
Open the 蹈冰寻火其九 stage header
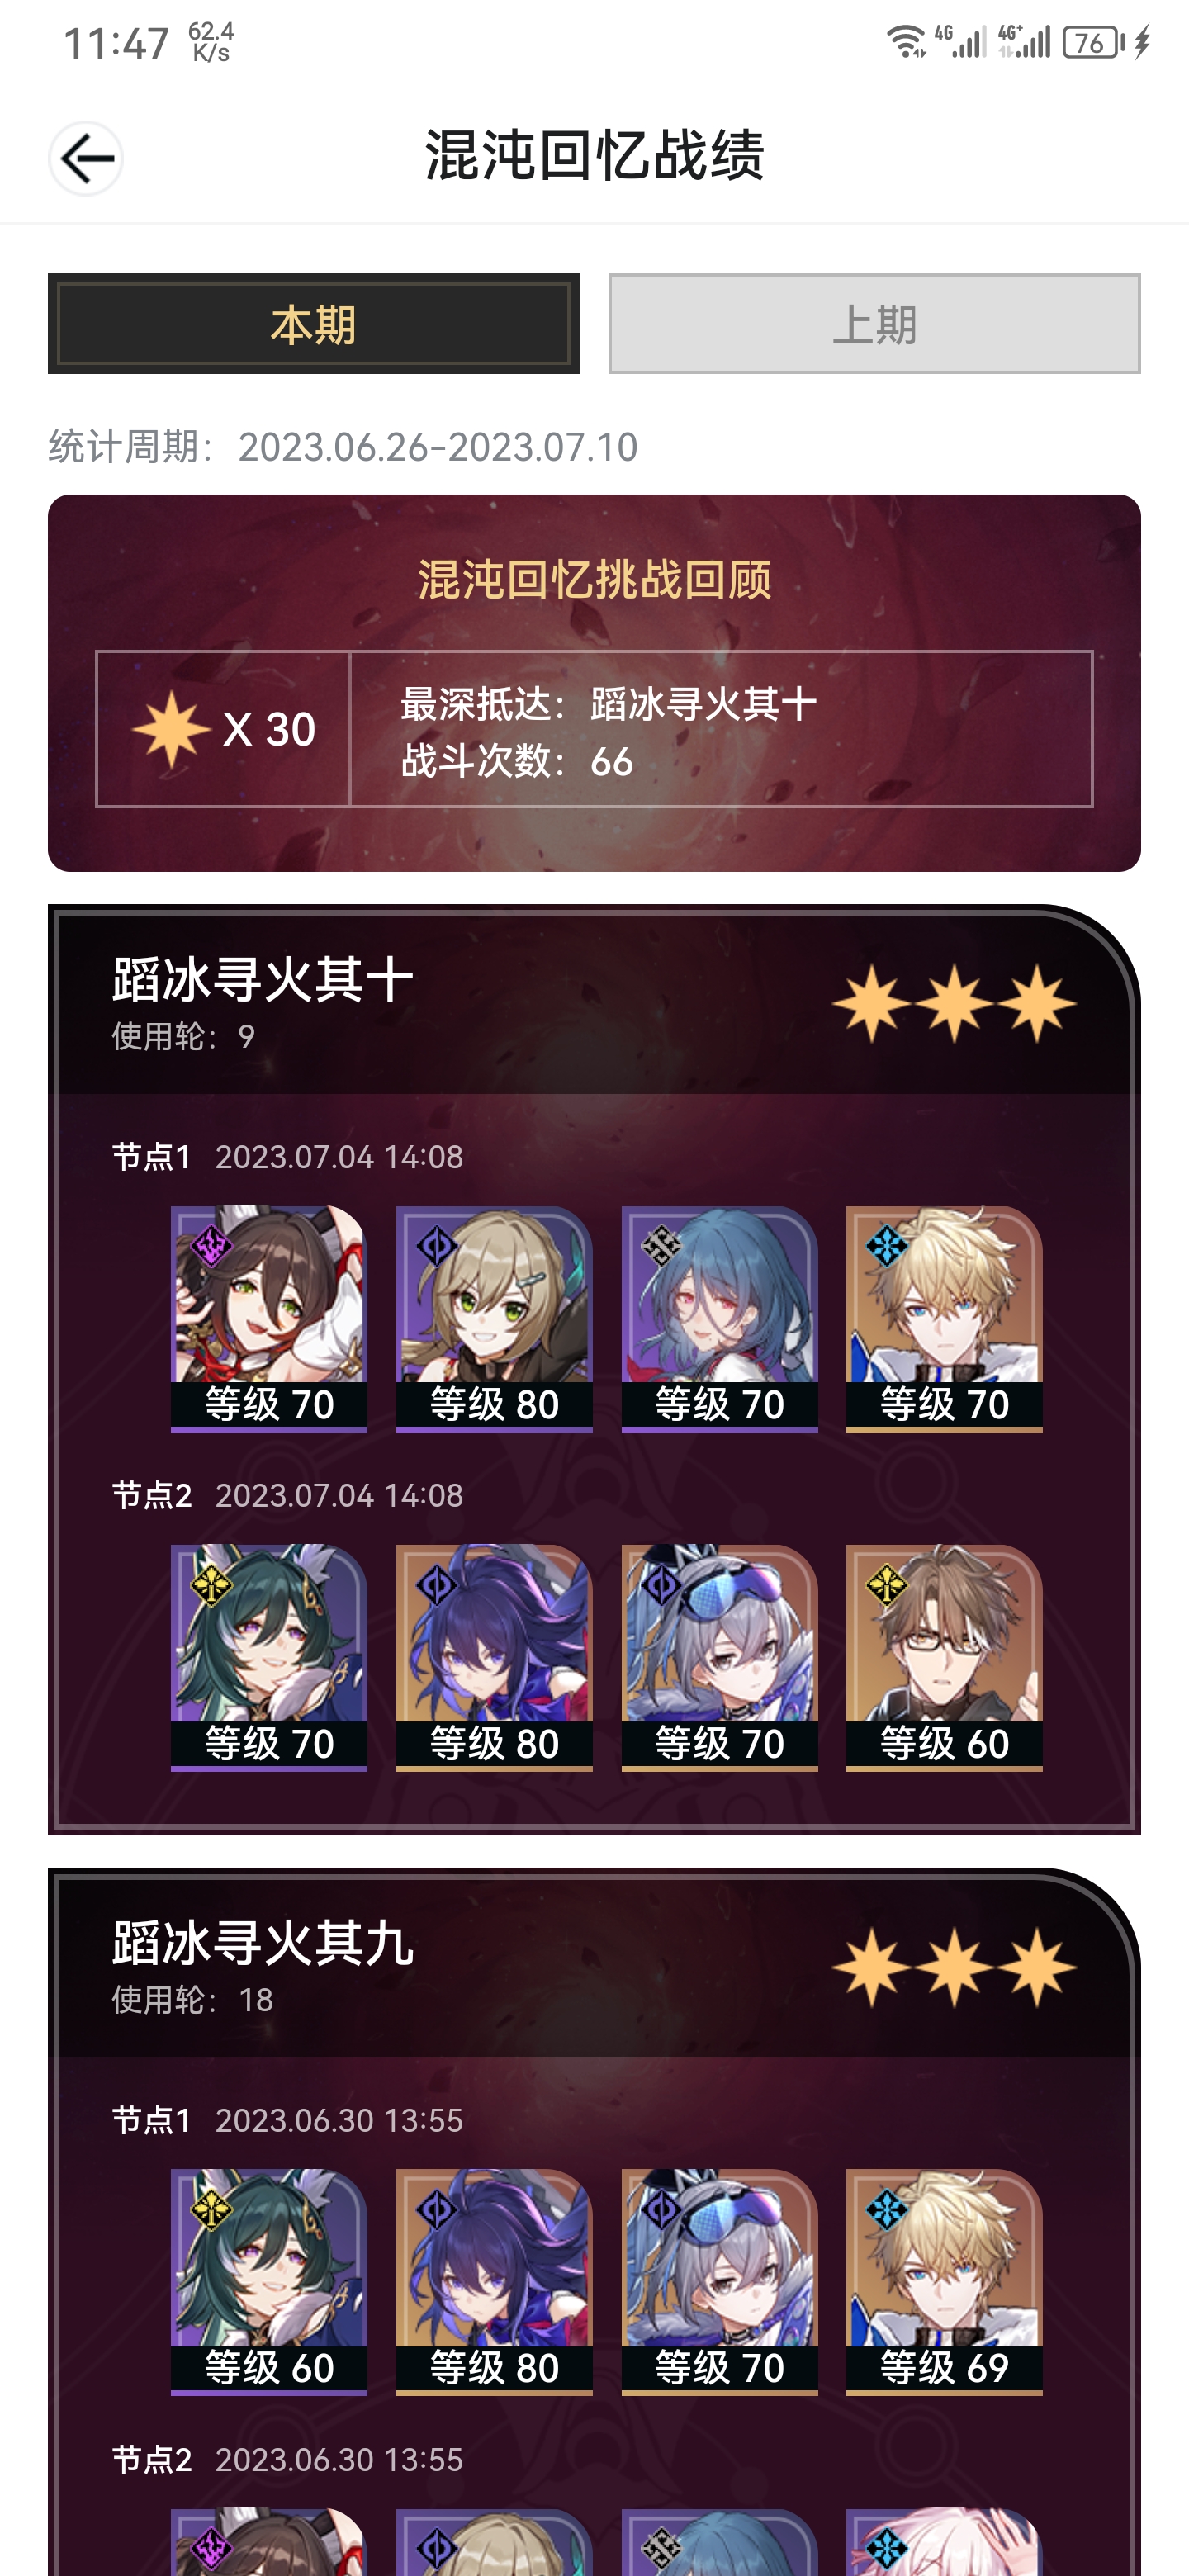tap(594, 1964)
